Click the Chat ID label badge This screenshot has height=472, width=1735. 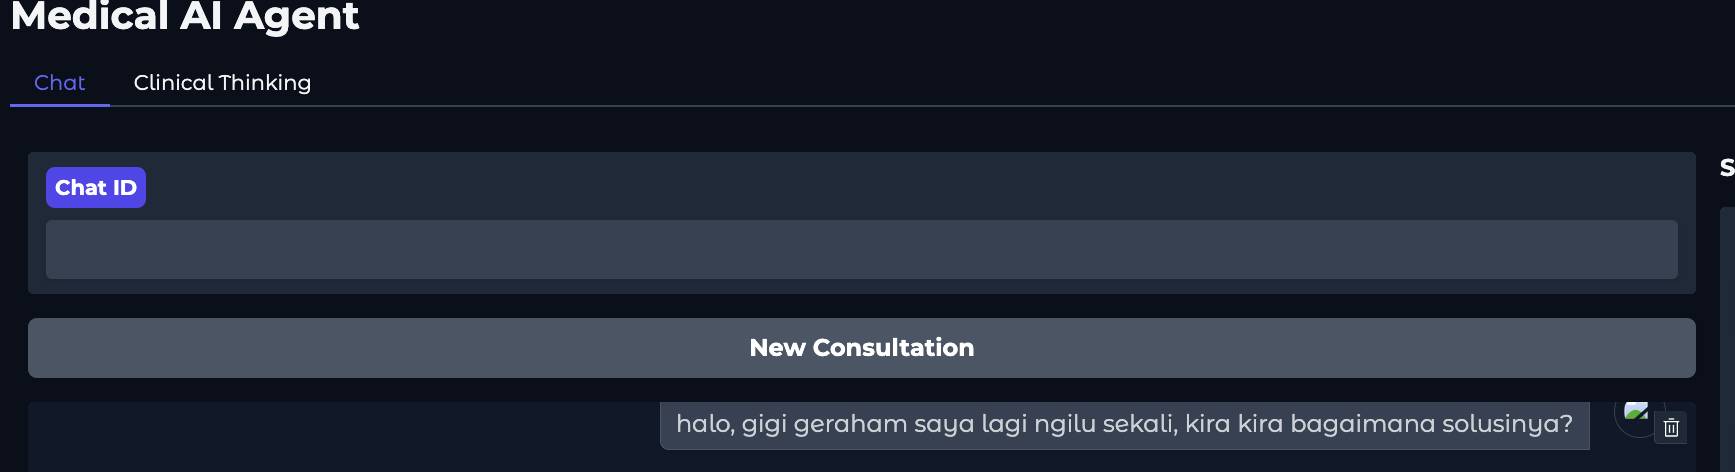coord(96,188)
